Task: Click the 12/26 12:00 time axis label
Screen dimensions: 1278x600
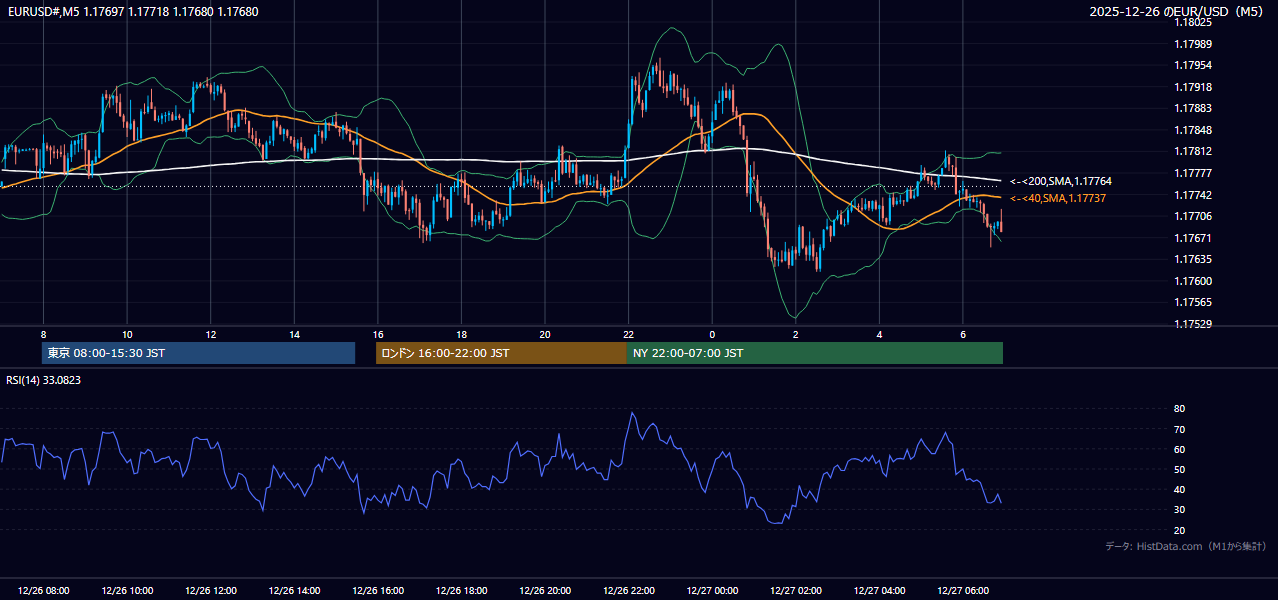Action: tap(211, 591)
